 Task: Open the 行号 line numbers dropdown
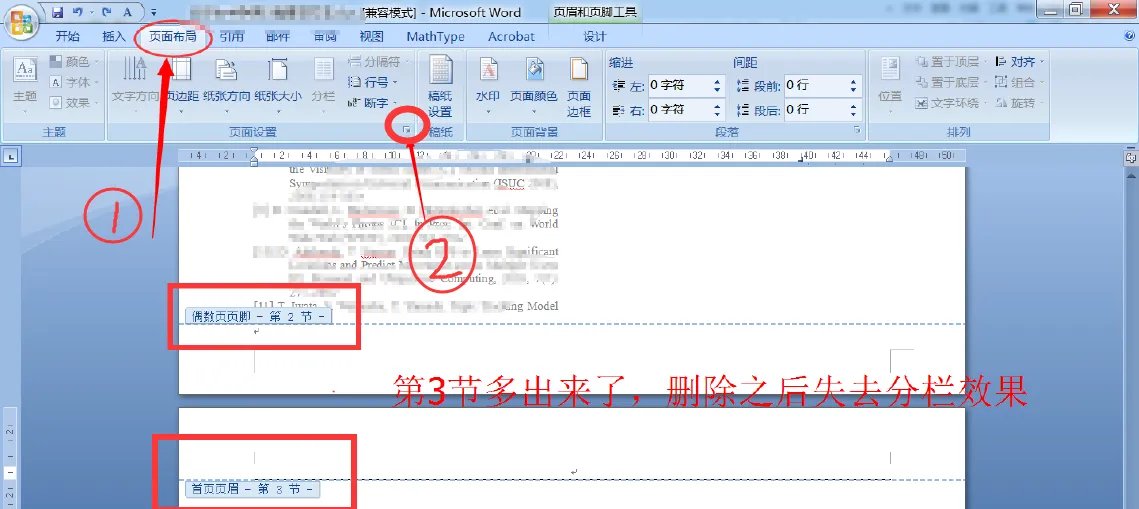[x=373, y=83]
